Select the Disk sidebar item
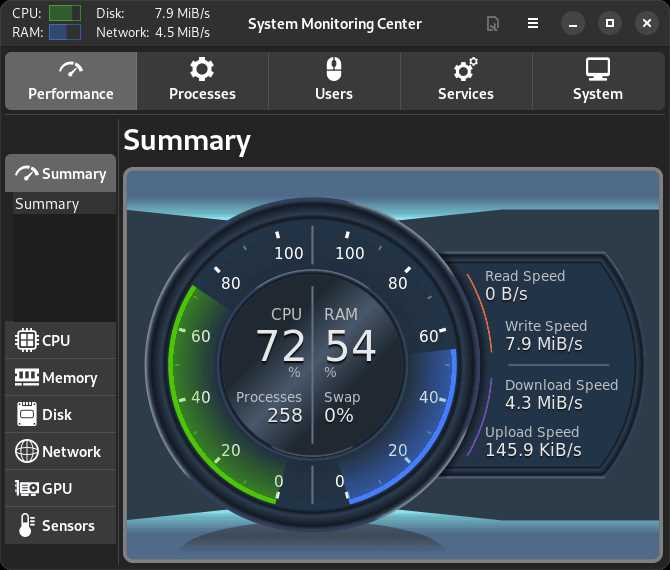Viewport: 670px width, 570px height. point(60,414)
